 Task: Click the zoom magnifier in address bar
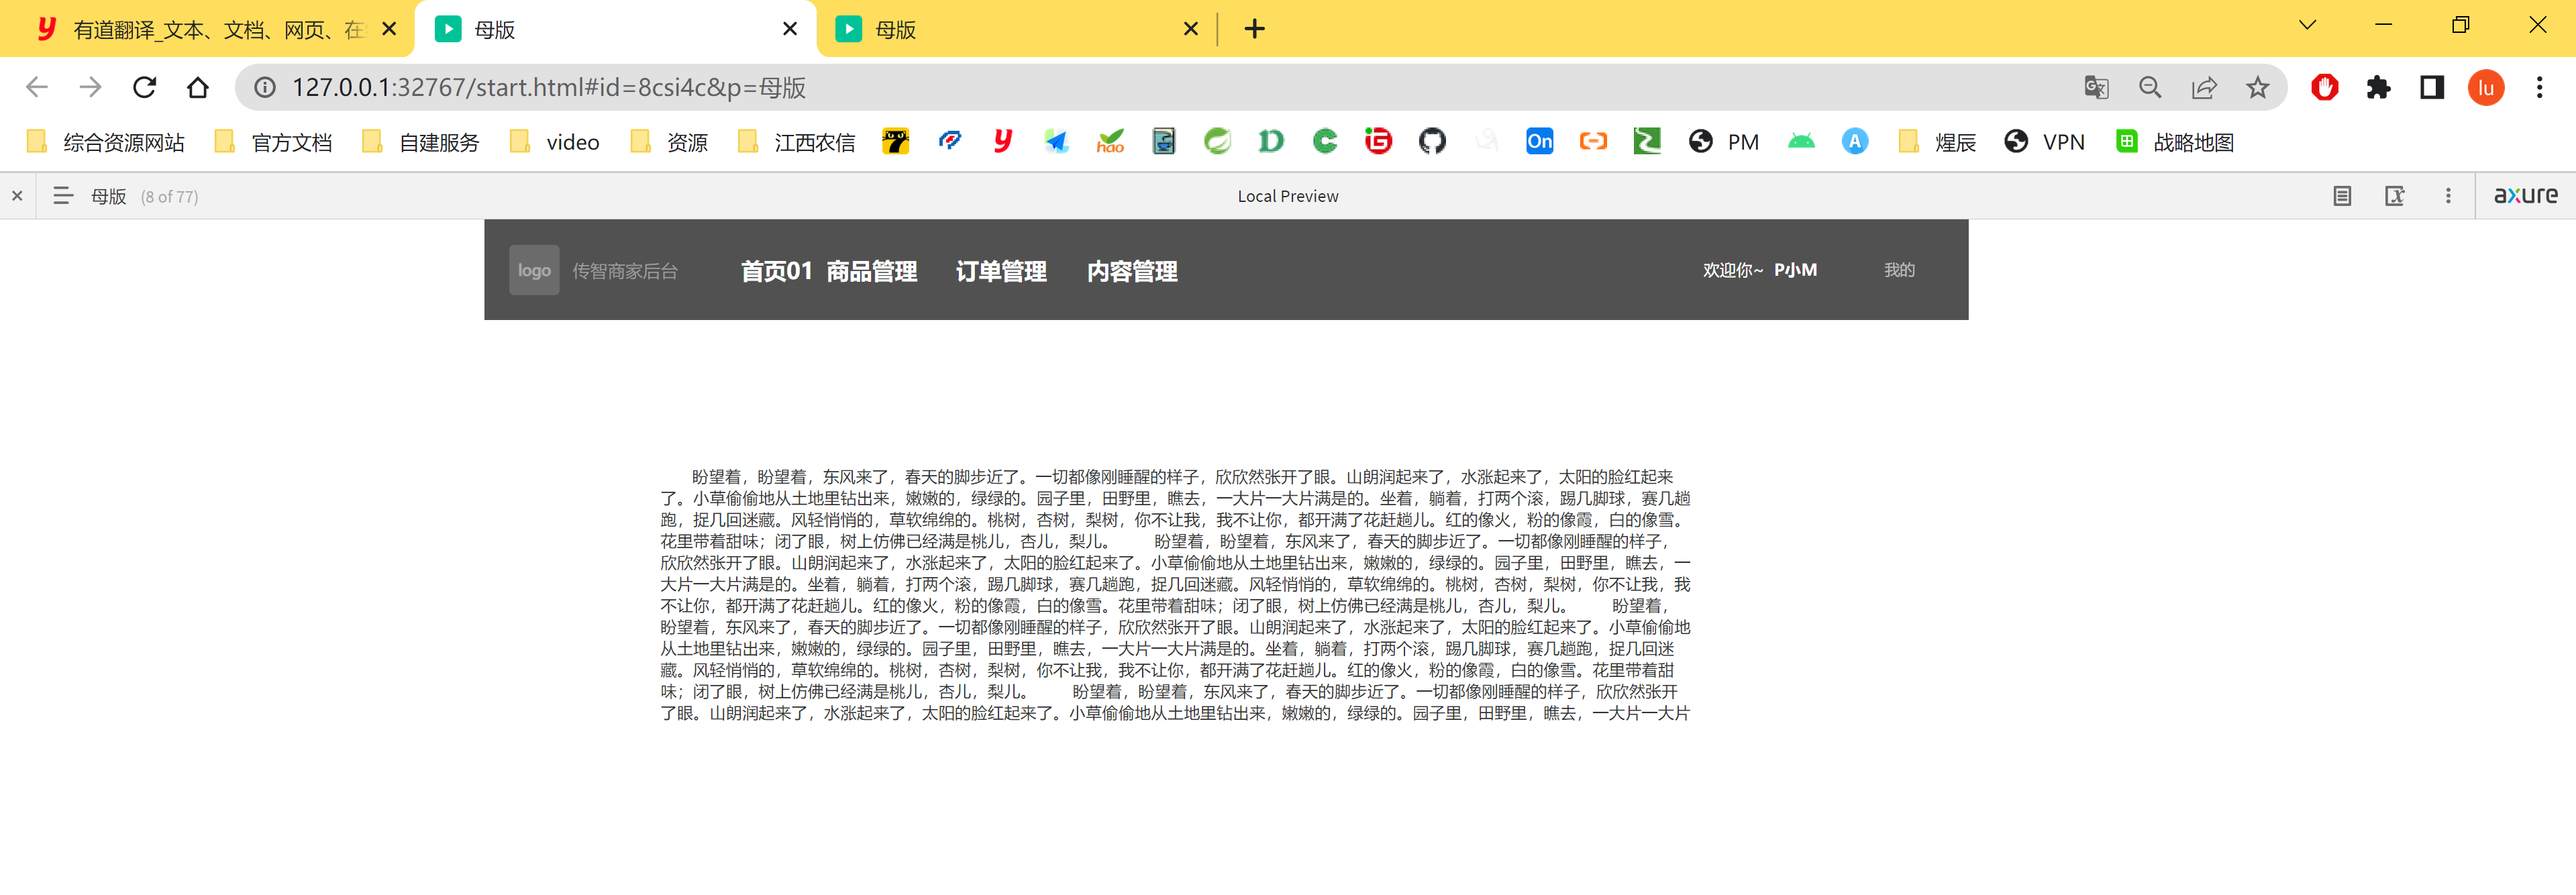pos(2150,88)
